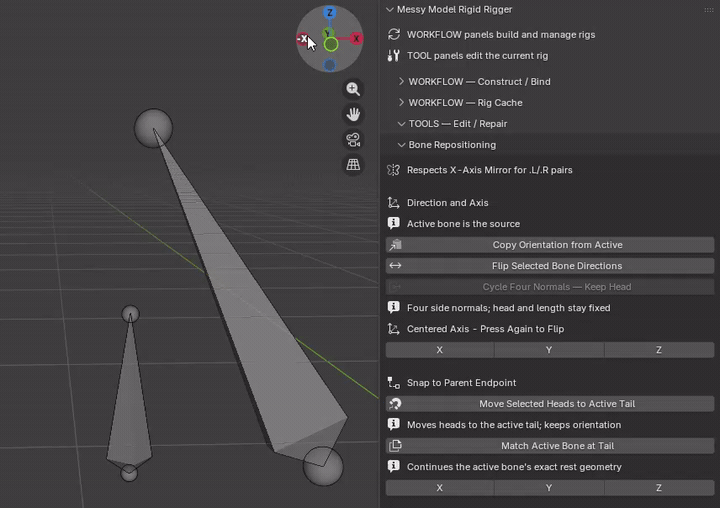Click the Snap to Parent Endpoint icon

coord(394,383)
